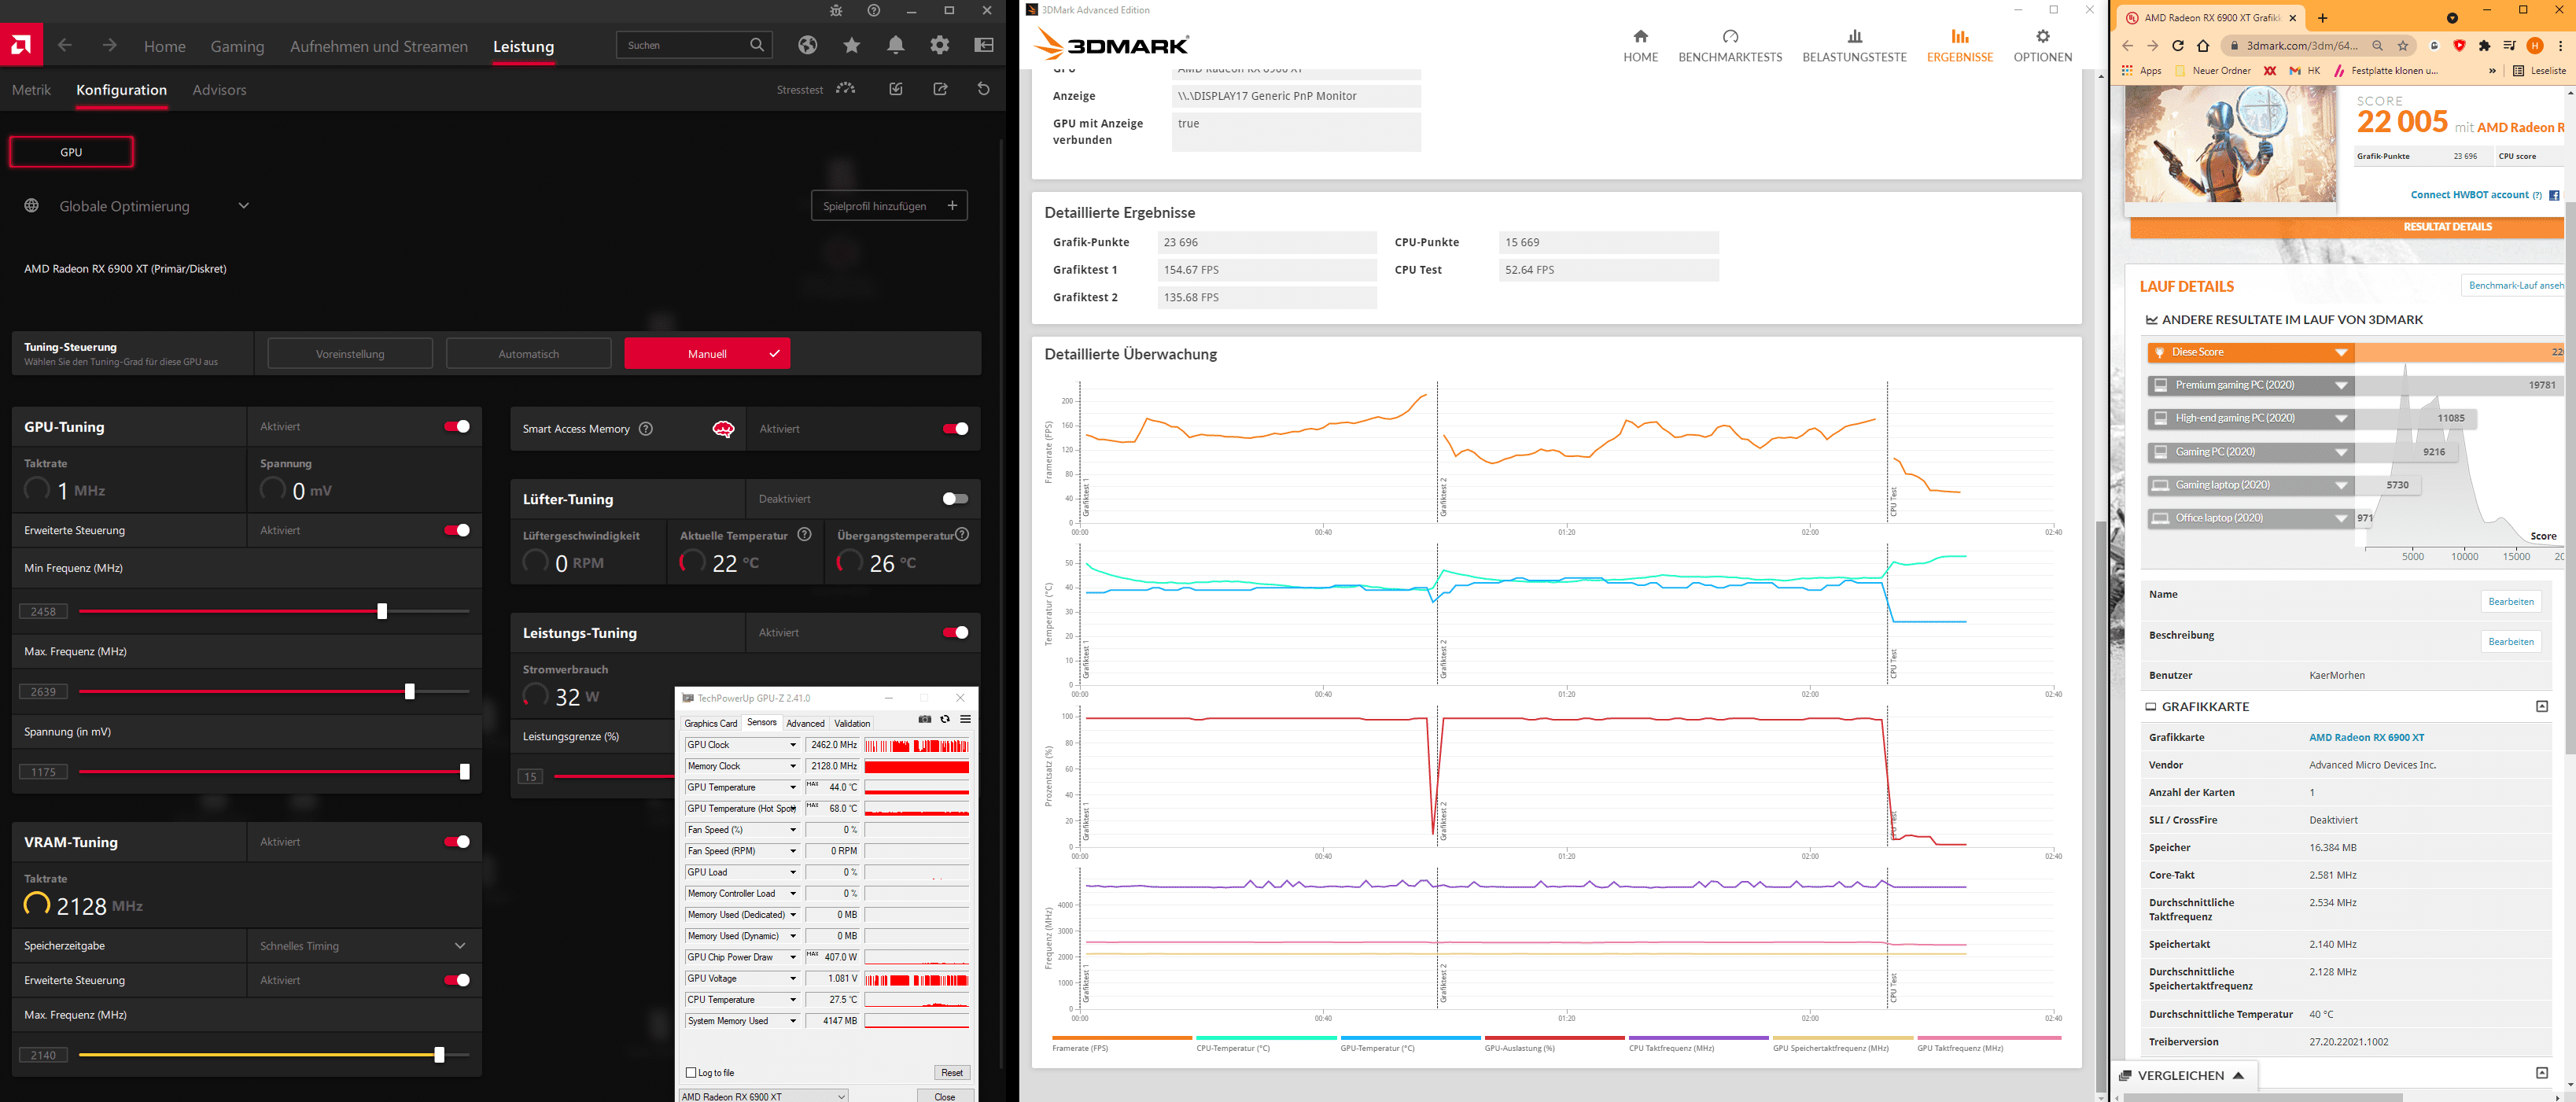Viewport: 2576px width, 1102px height.
Task: Expand Diese Score dropdown
Action: pyautogui.click(x=2341, y=353)
